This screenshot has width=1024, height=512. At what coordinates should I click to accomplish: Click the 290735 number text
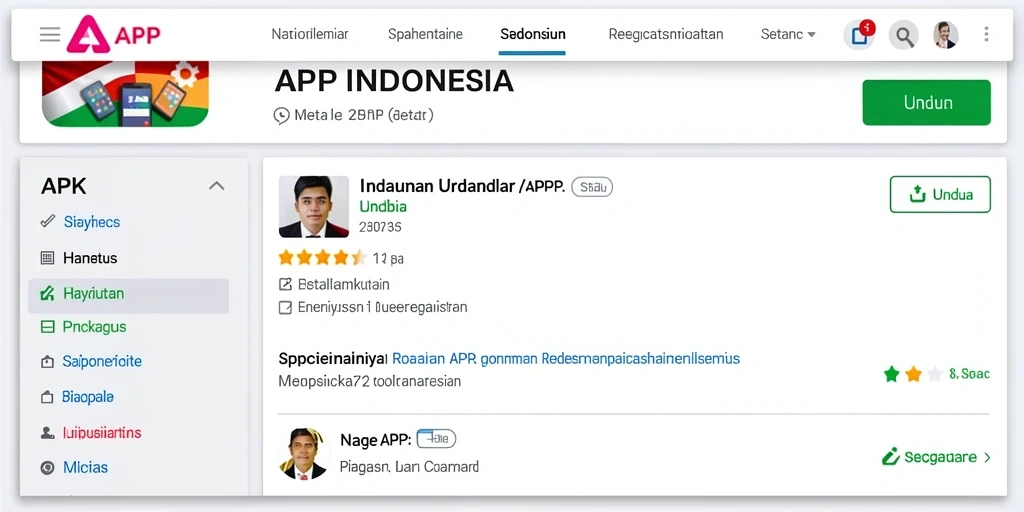click(x=380, y=227)
